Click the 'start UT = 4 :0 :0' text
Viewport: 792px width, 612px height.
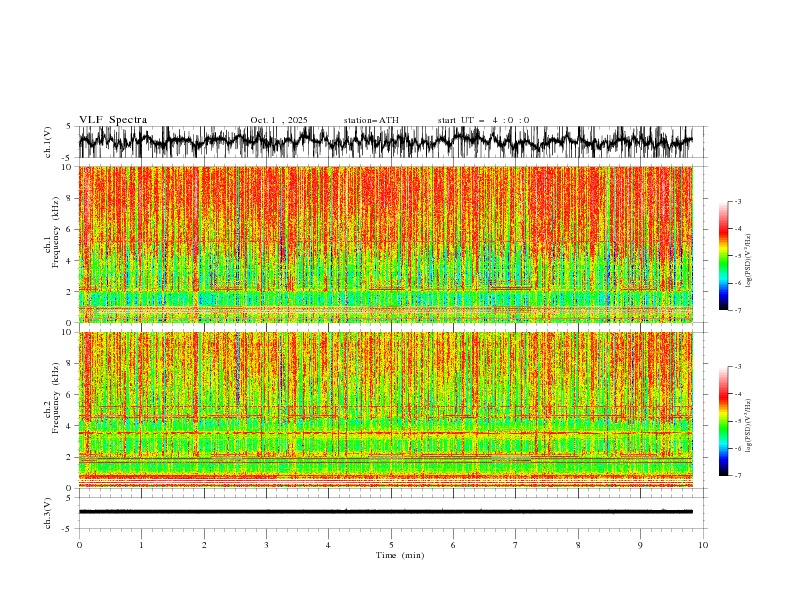483,120
